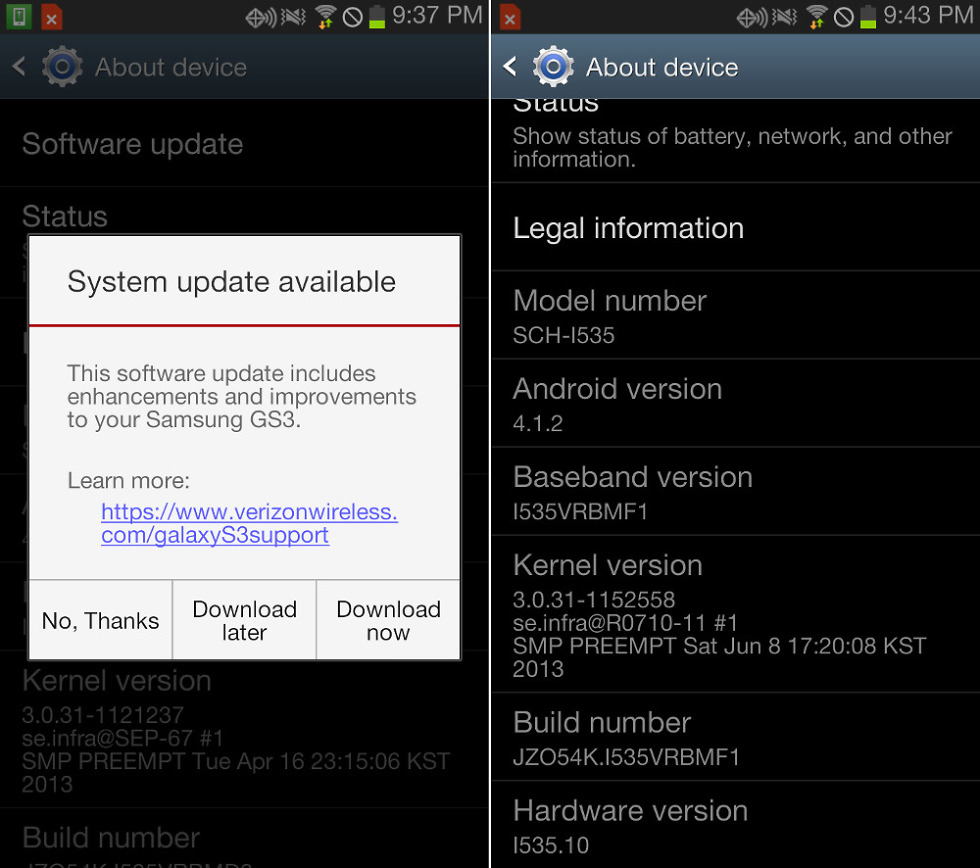Tap NFC icon in left status bar
This screenshot has width=980, height=868.
(x=261, y=17)
